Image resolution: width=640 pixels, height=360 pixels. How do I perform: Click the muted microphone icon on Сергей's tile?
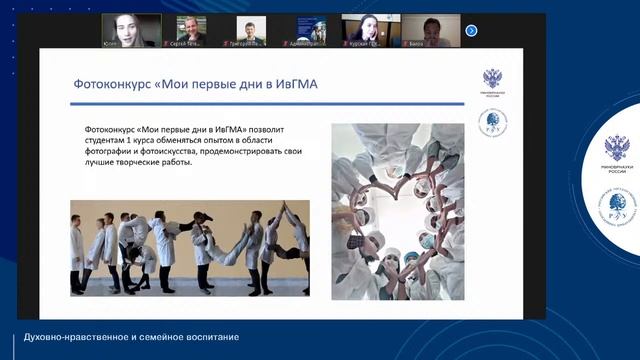pyautogui.click(x=166, y=44)
